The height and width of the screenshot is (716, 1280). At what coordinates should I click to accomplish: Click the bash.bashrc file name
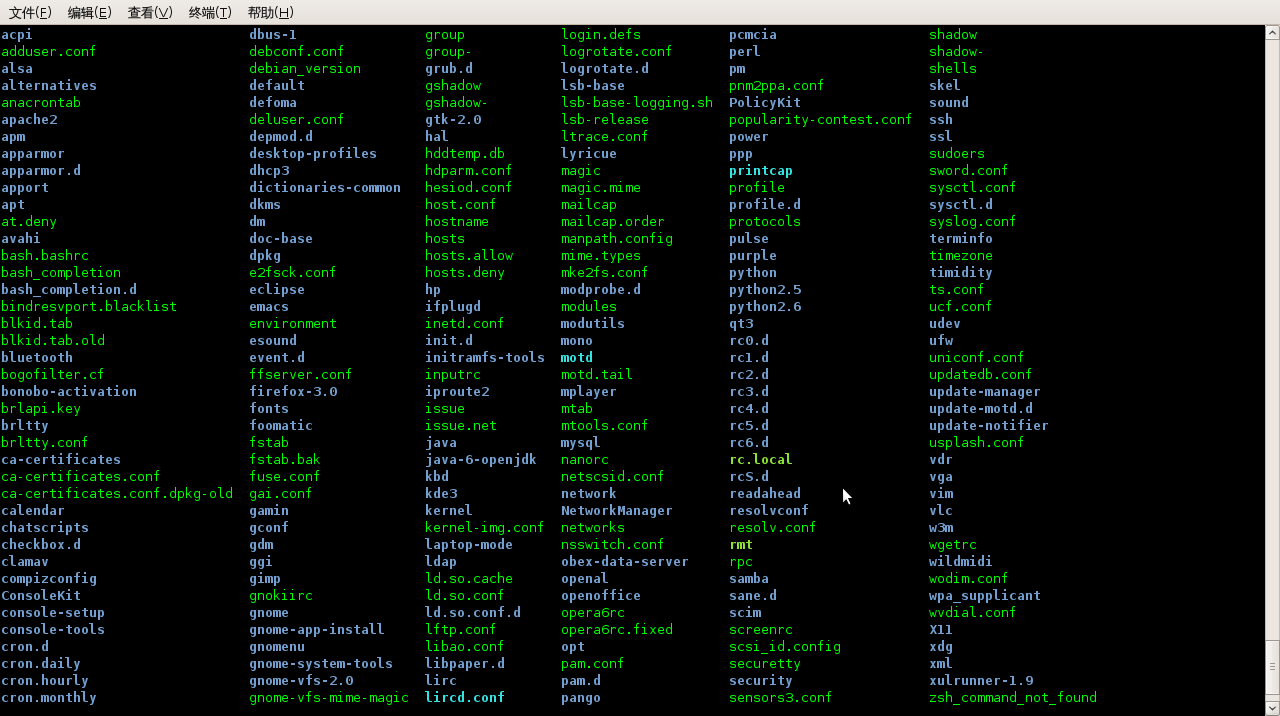45,255
